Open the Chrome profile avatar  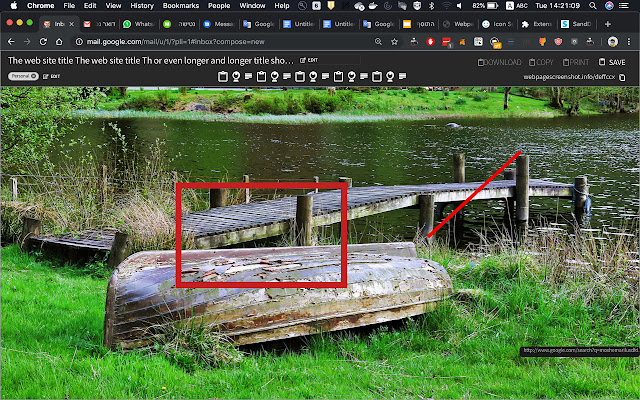613,42
